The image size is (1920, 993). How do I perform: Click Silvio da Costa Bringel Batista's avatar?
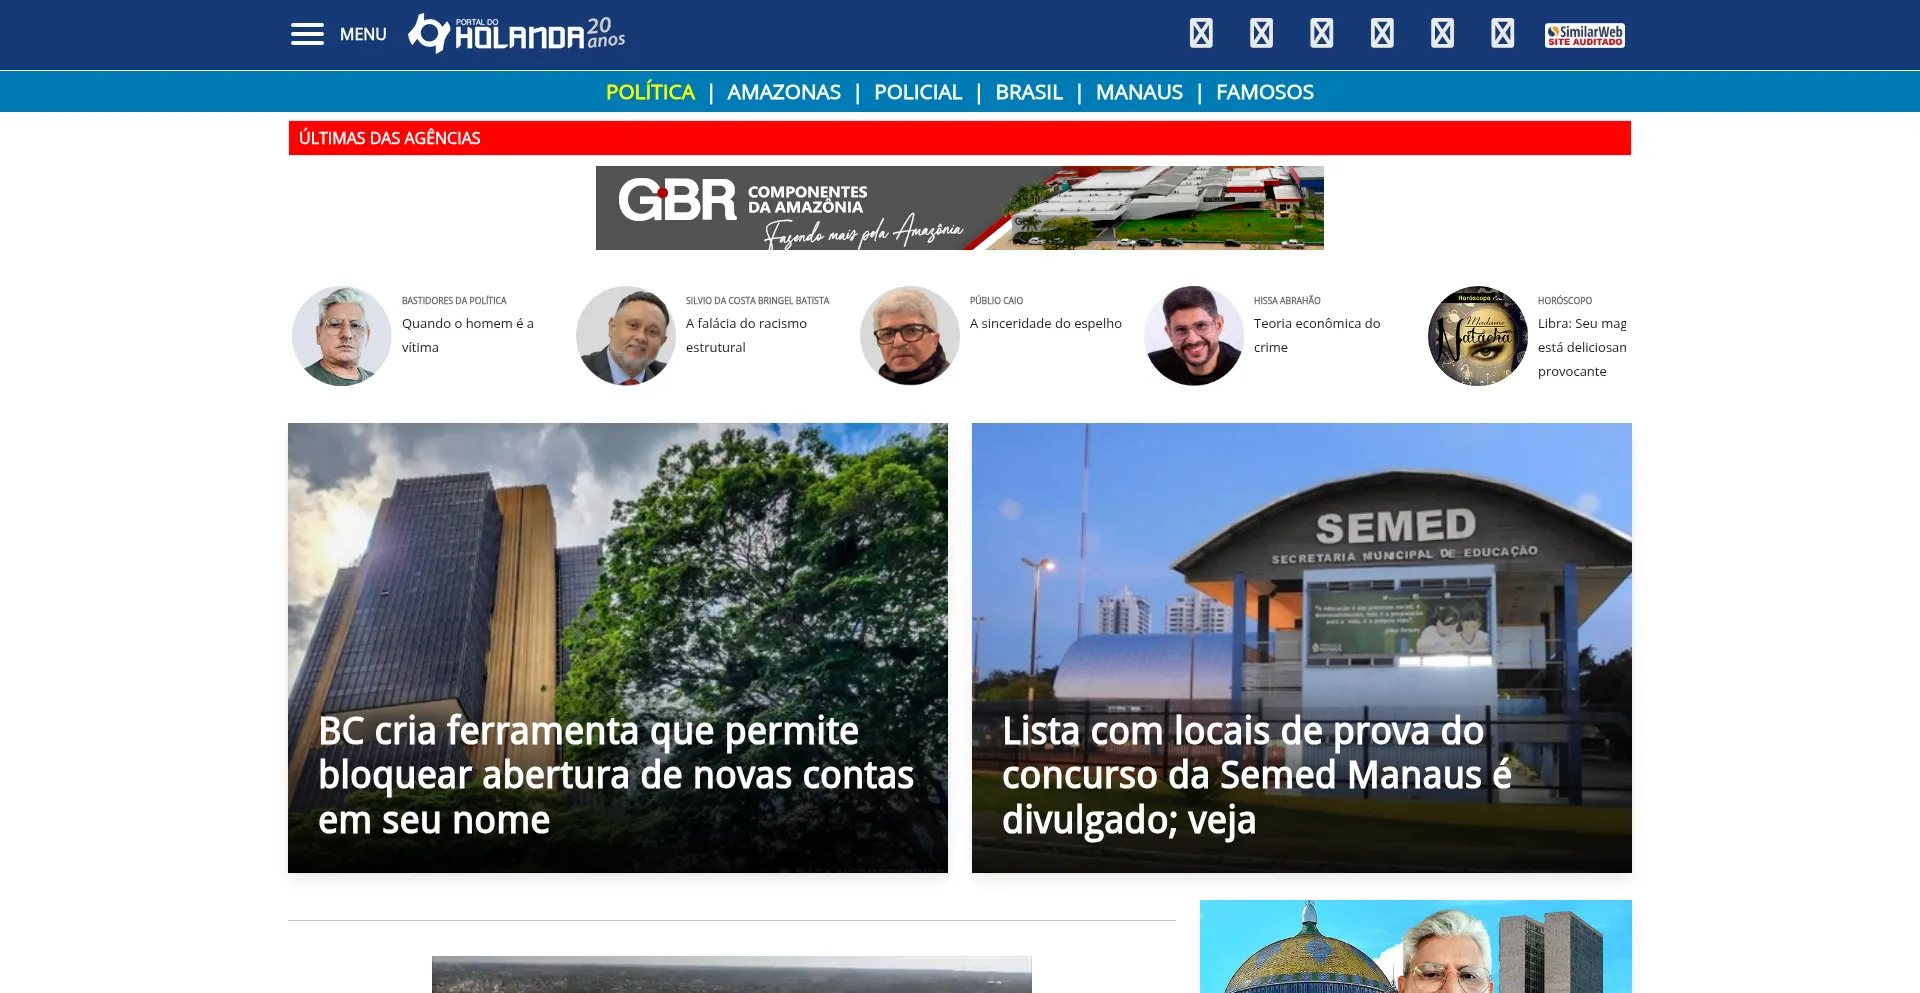(x=626, y=336)
